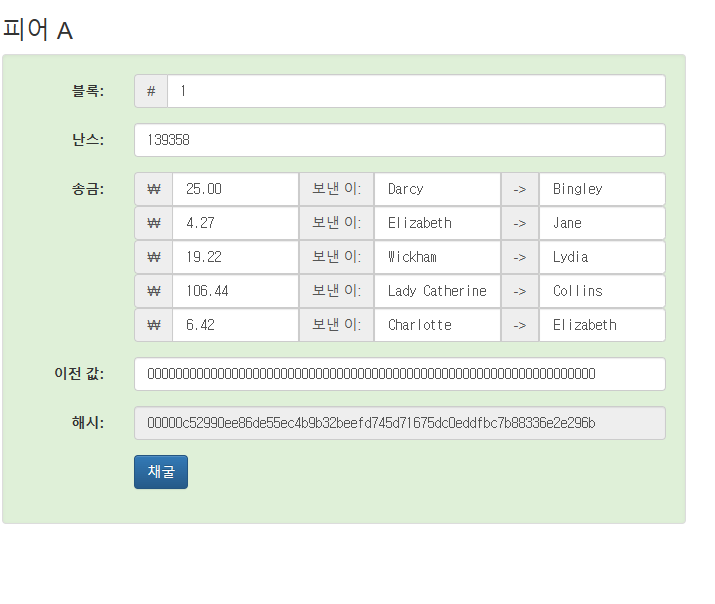
Task: Click the 채굴 mine button
Action: [161, 472]
